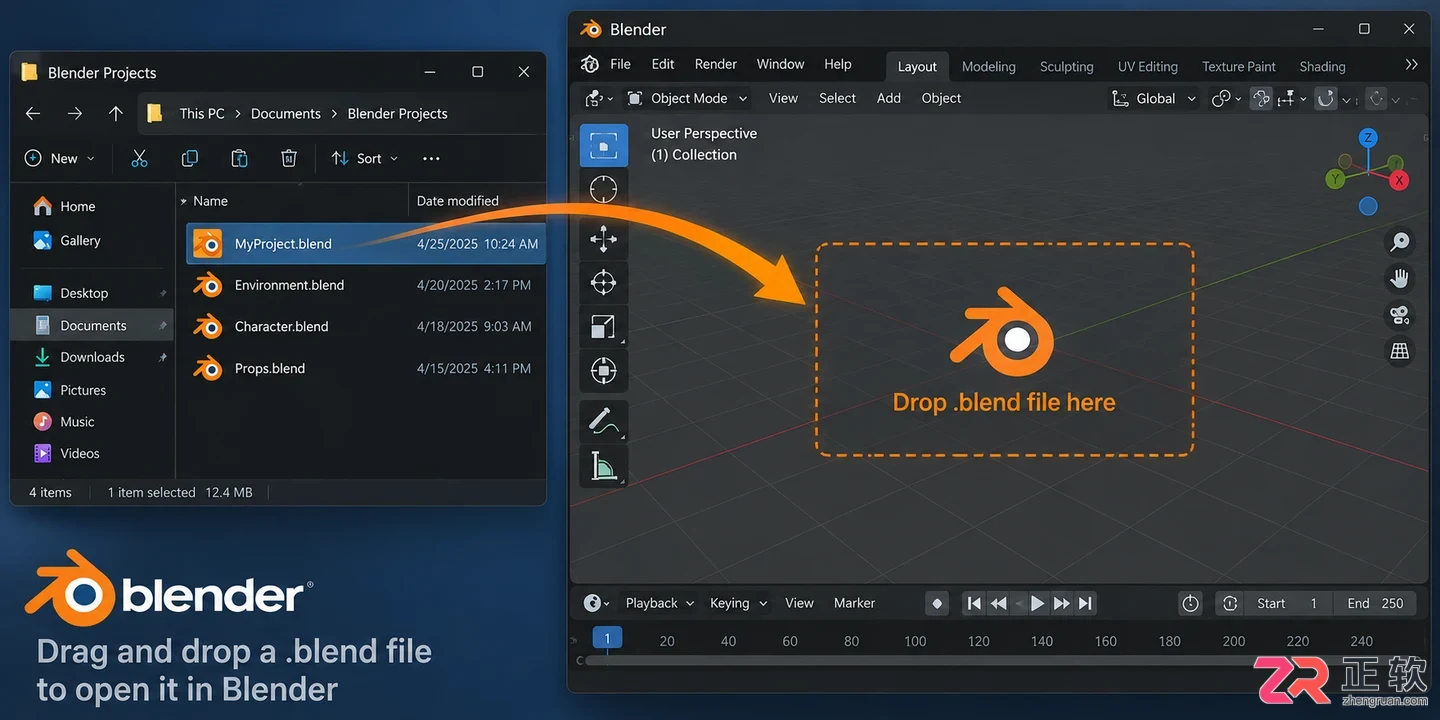Viewport: 1440px width, 720px height.
Task: Click Cut scissors icon in Explorer
Action: tap(139, 158)
